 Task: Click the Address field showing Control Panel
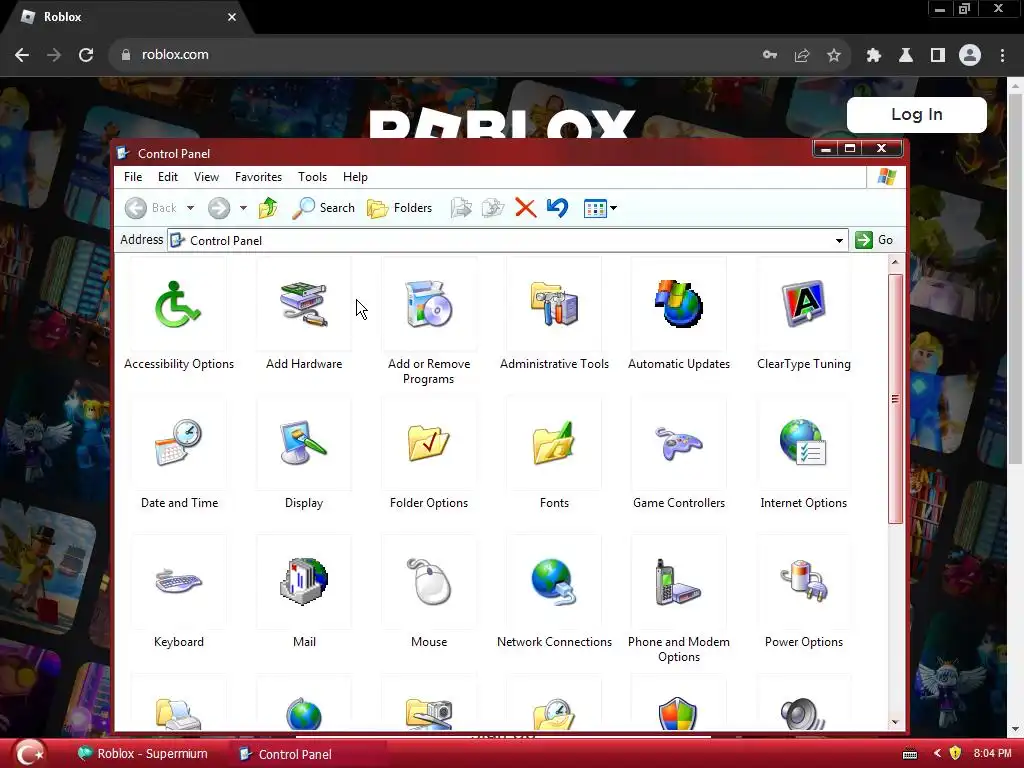tap(507, 240)
